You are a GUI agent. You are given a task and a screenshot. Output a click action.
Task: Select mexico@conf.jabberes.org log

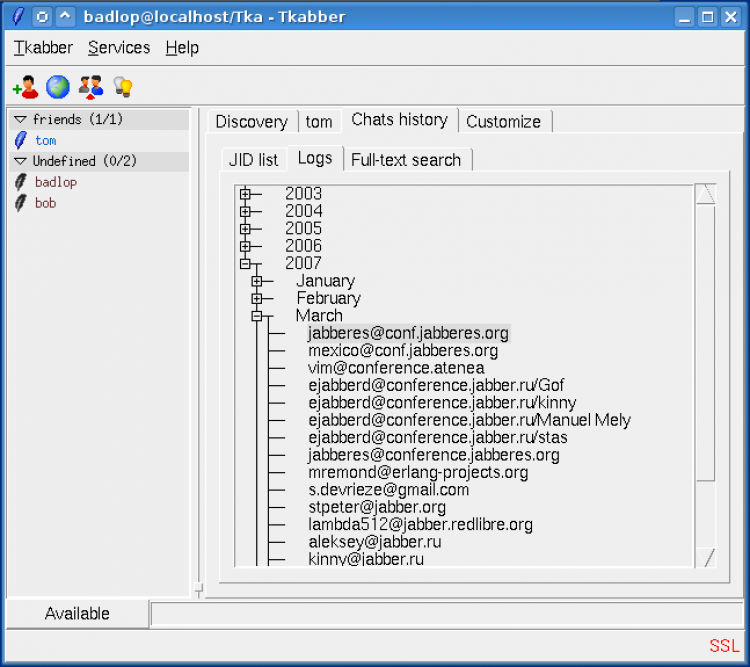click(x=403, y=351)
